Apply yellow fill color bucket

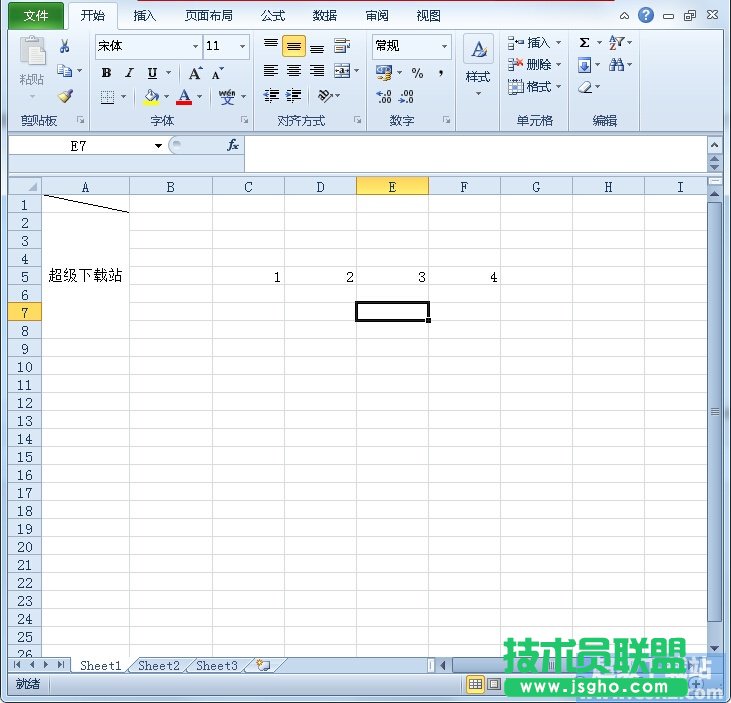[151, 97]
